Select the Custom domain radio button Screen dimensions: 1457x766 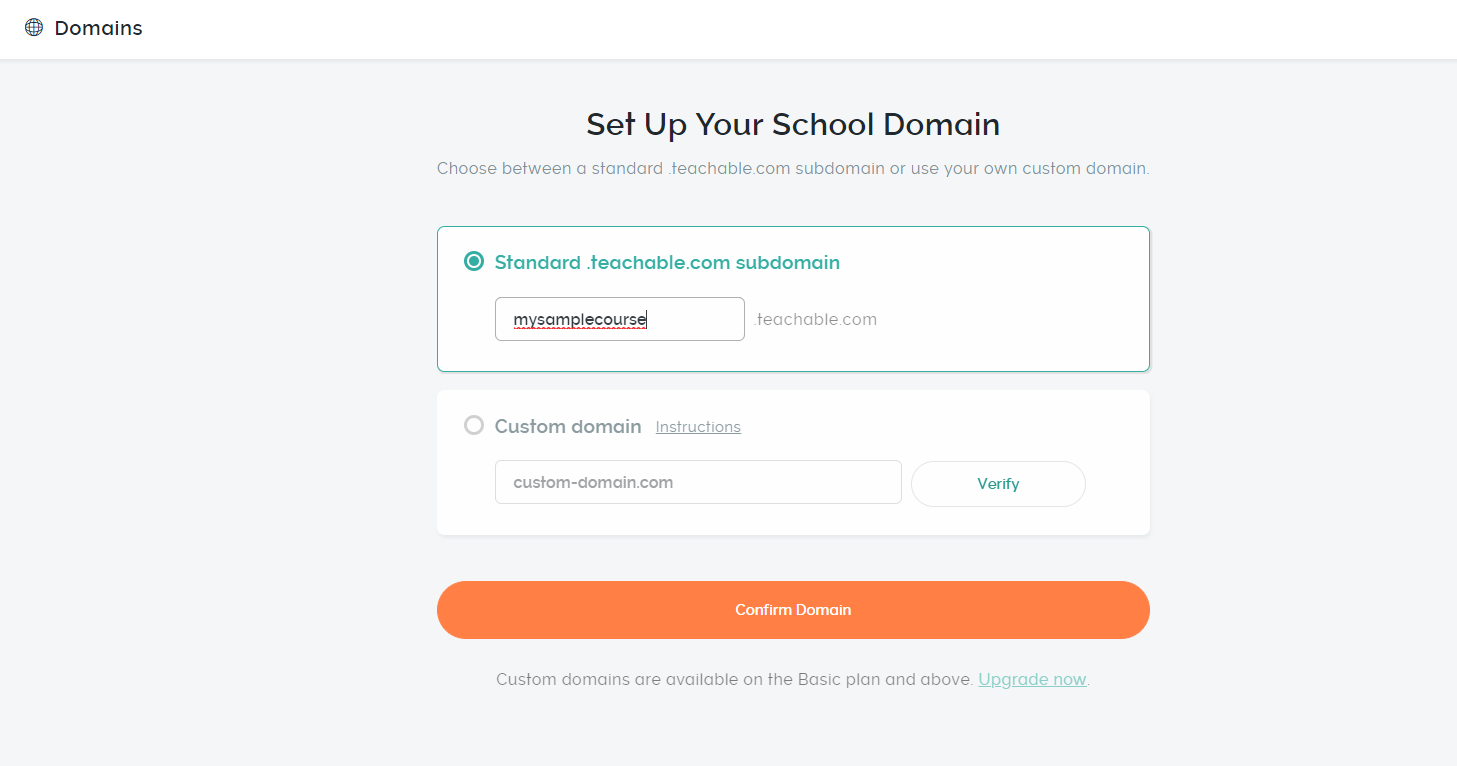pyautogui.click(x=474, y=426)
